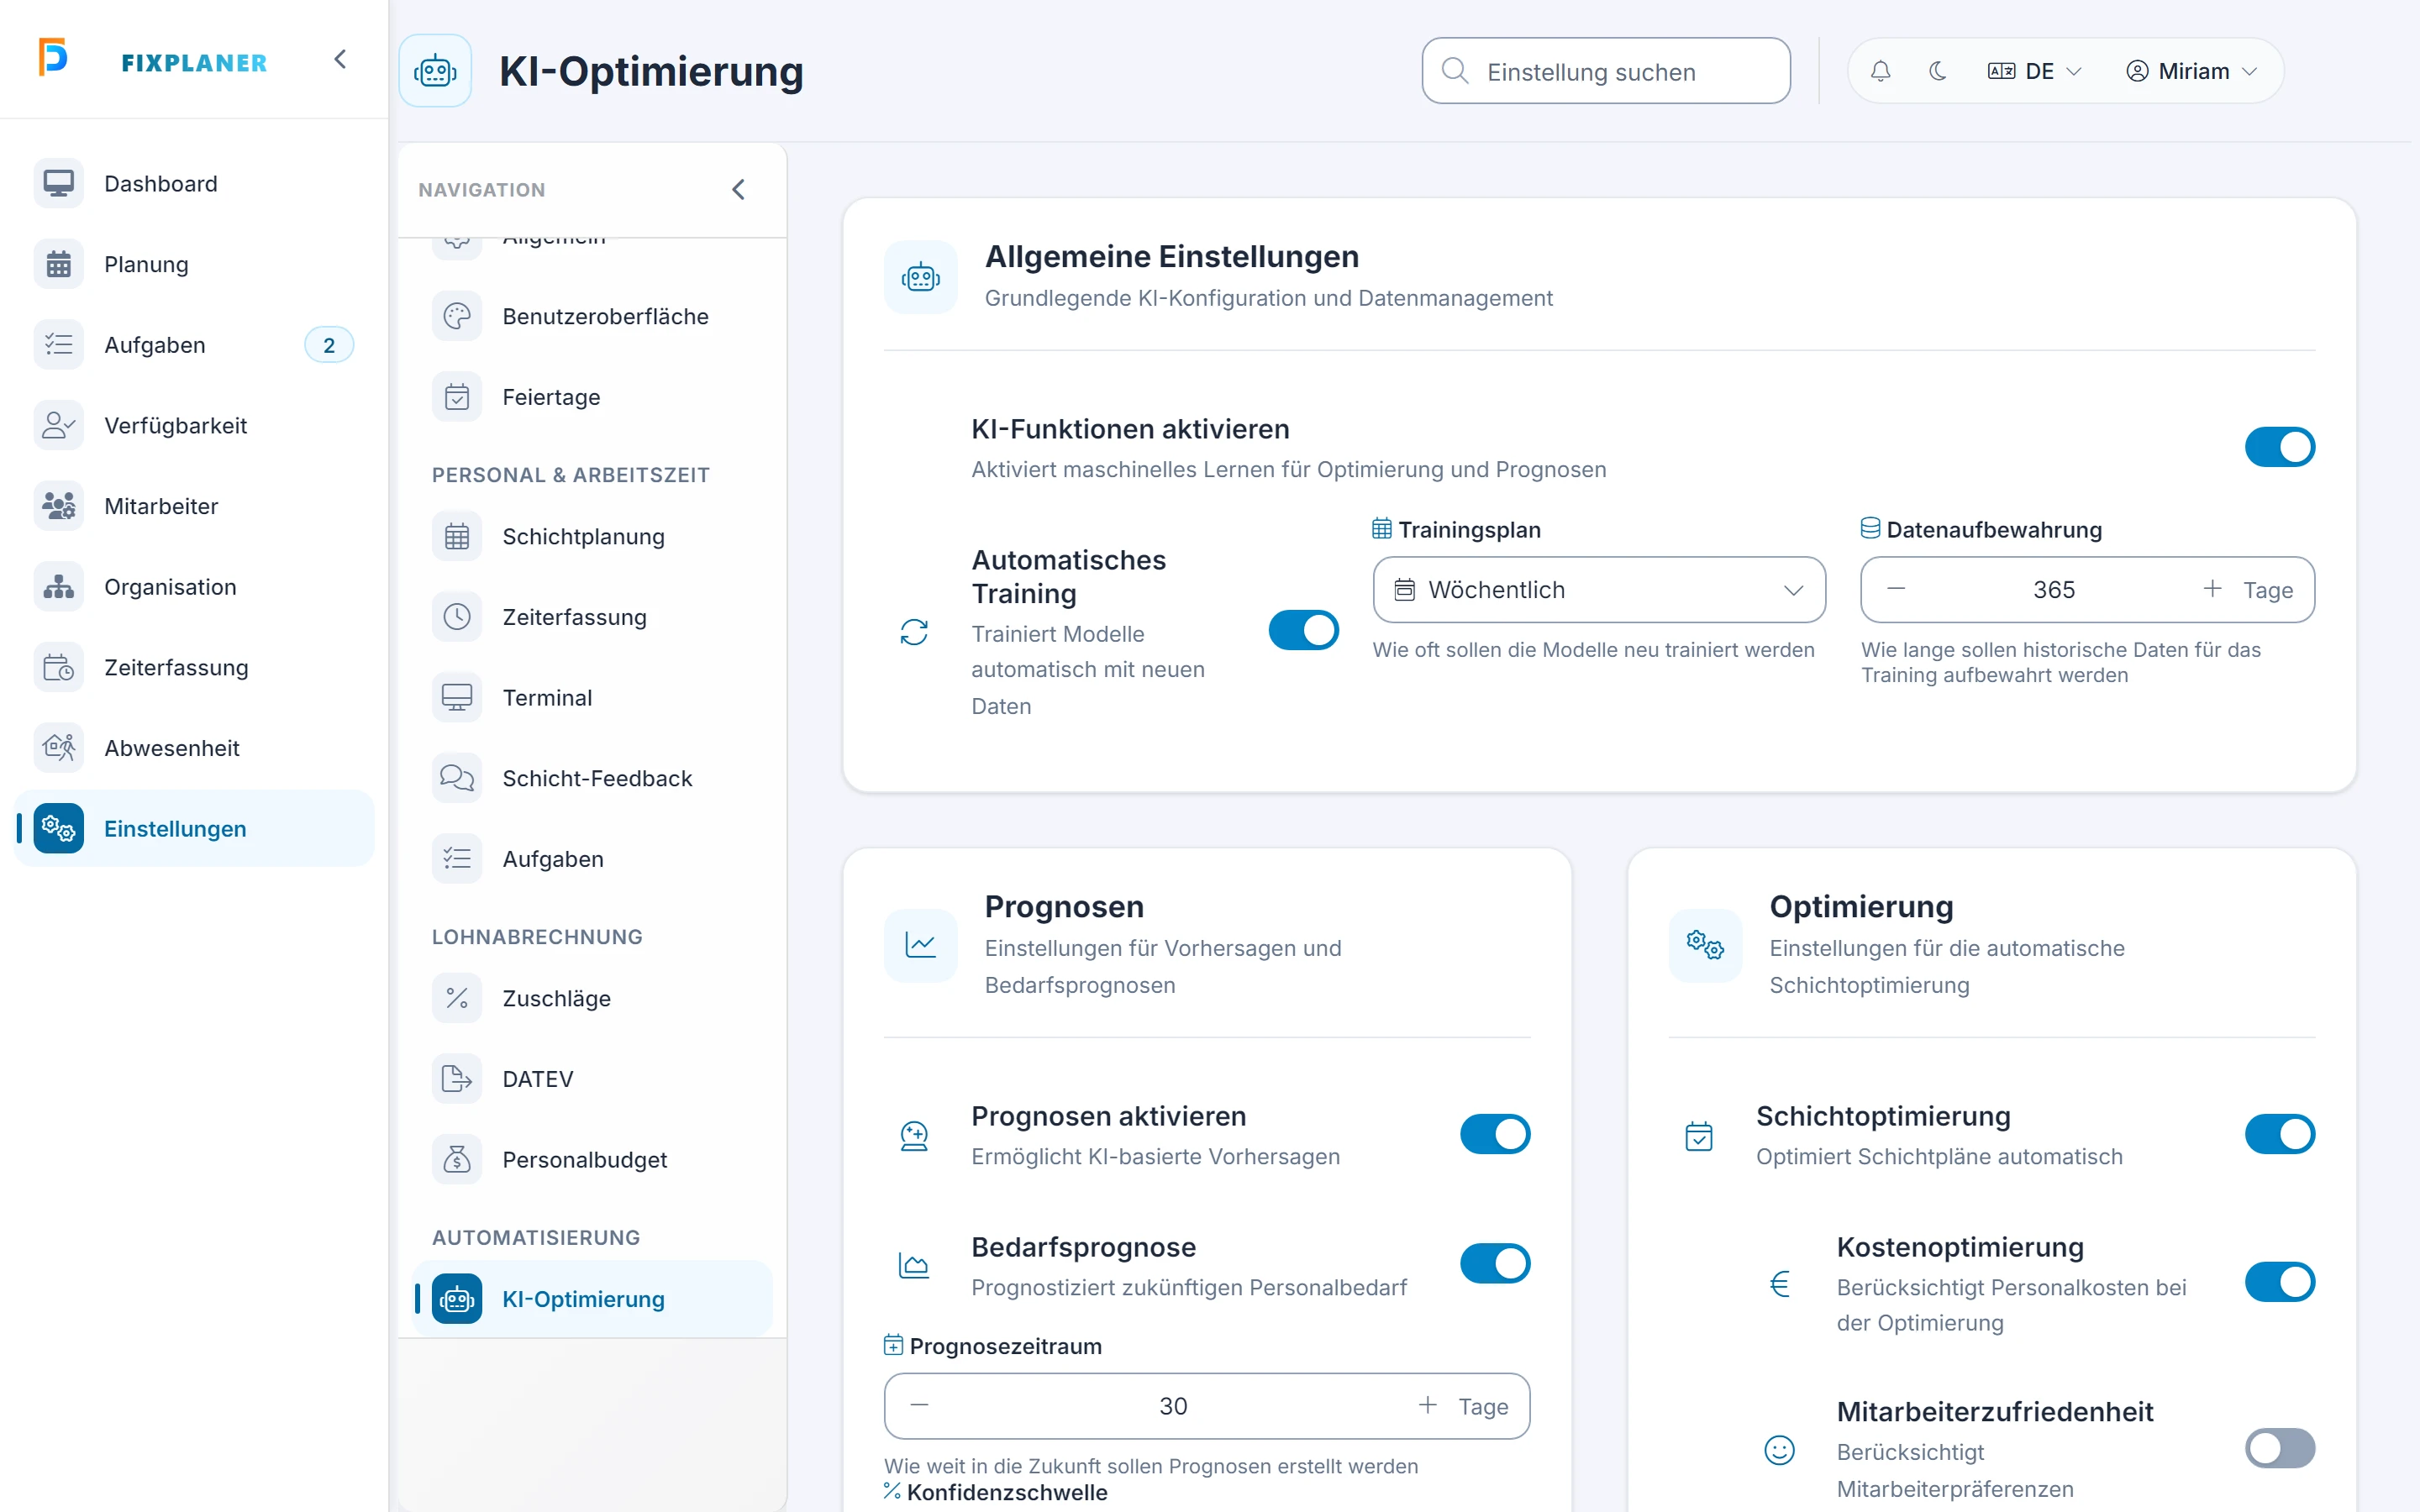Screen dimensions: 2420x1512
Task: Toggle the Bedarfsprognose switch
Action: [1494, 1263]
